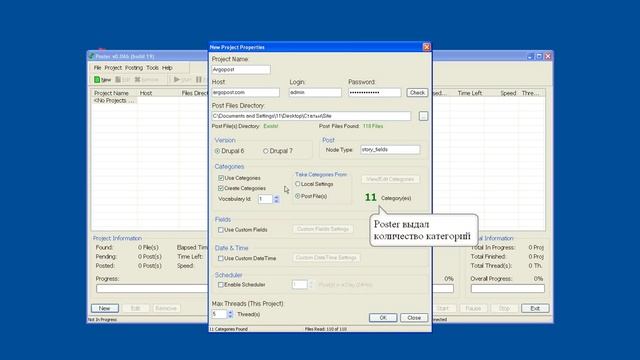Click the Time Left column header

(469, 93)
